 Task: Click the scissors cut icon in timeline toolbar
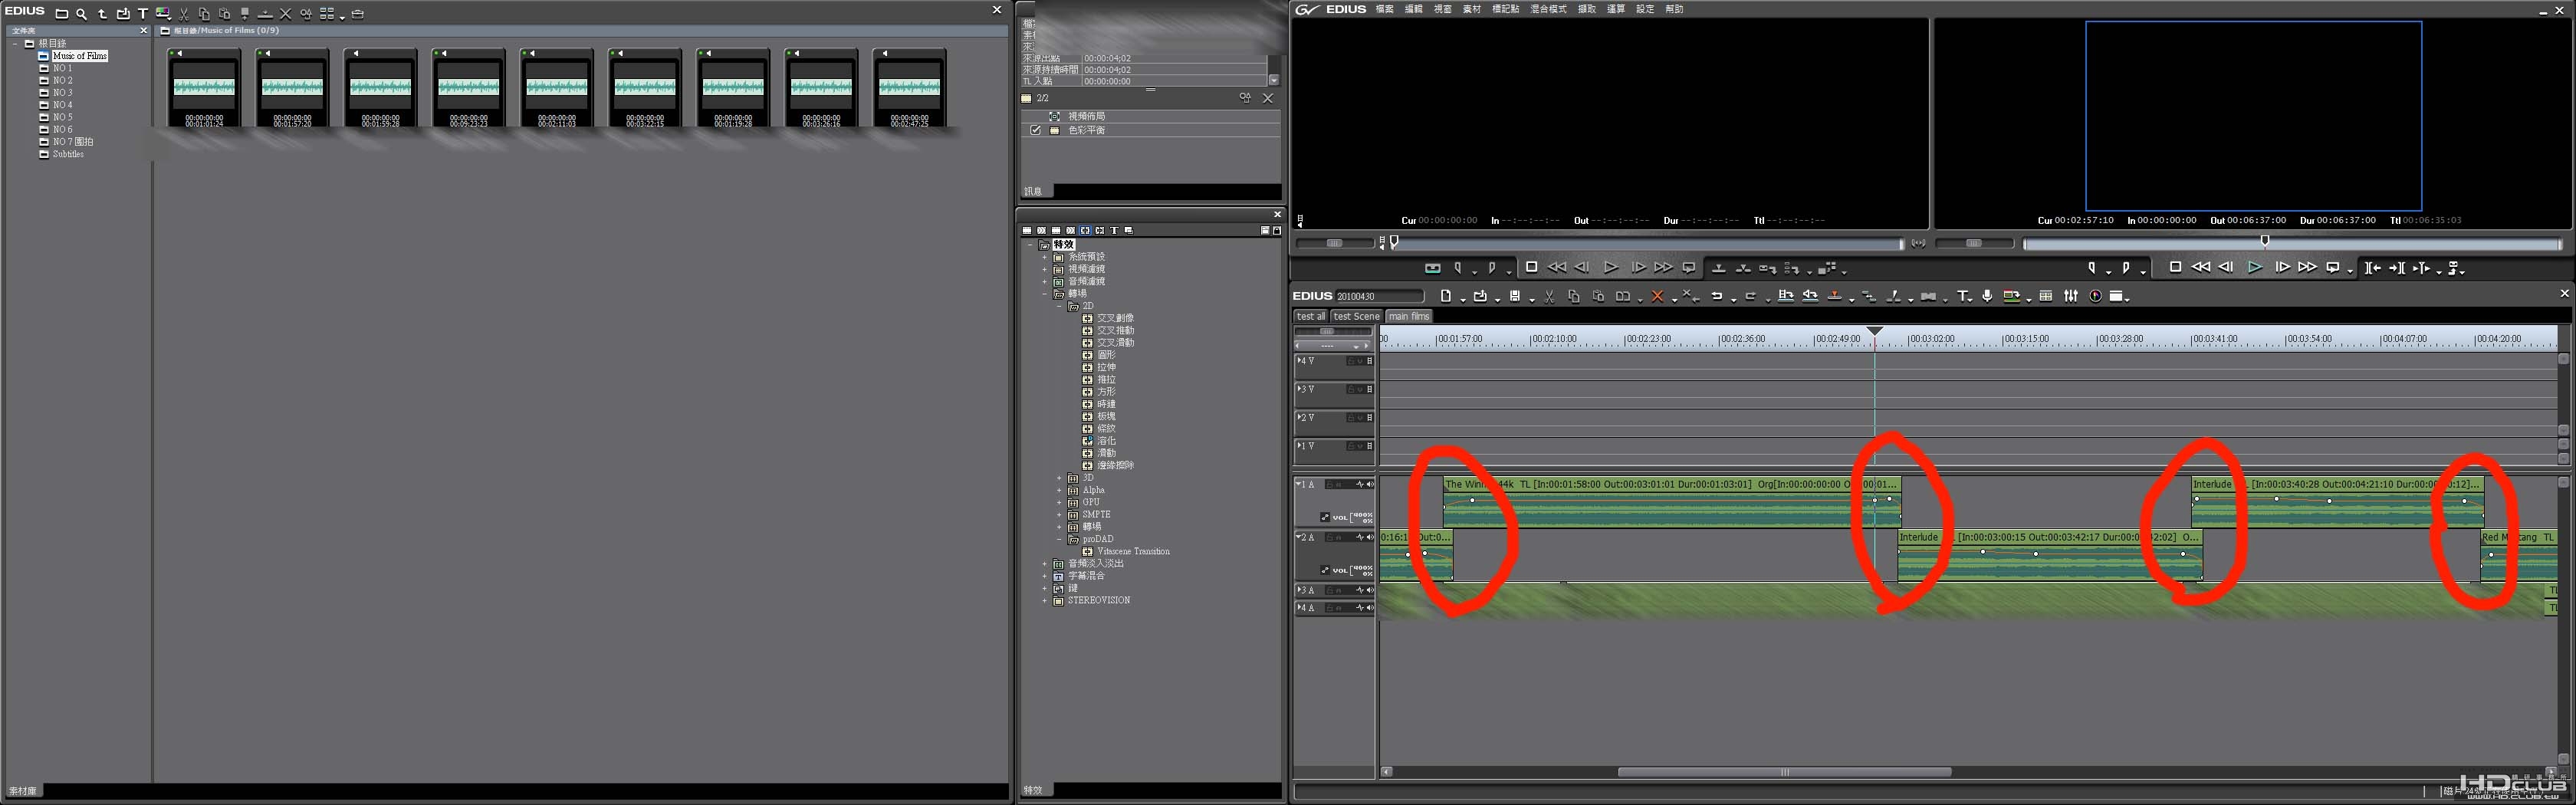pos(1549,296)
